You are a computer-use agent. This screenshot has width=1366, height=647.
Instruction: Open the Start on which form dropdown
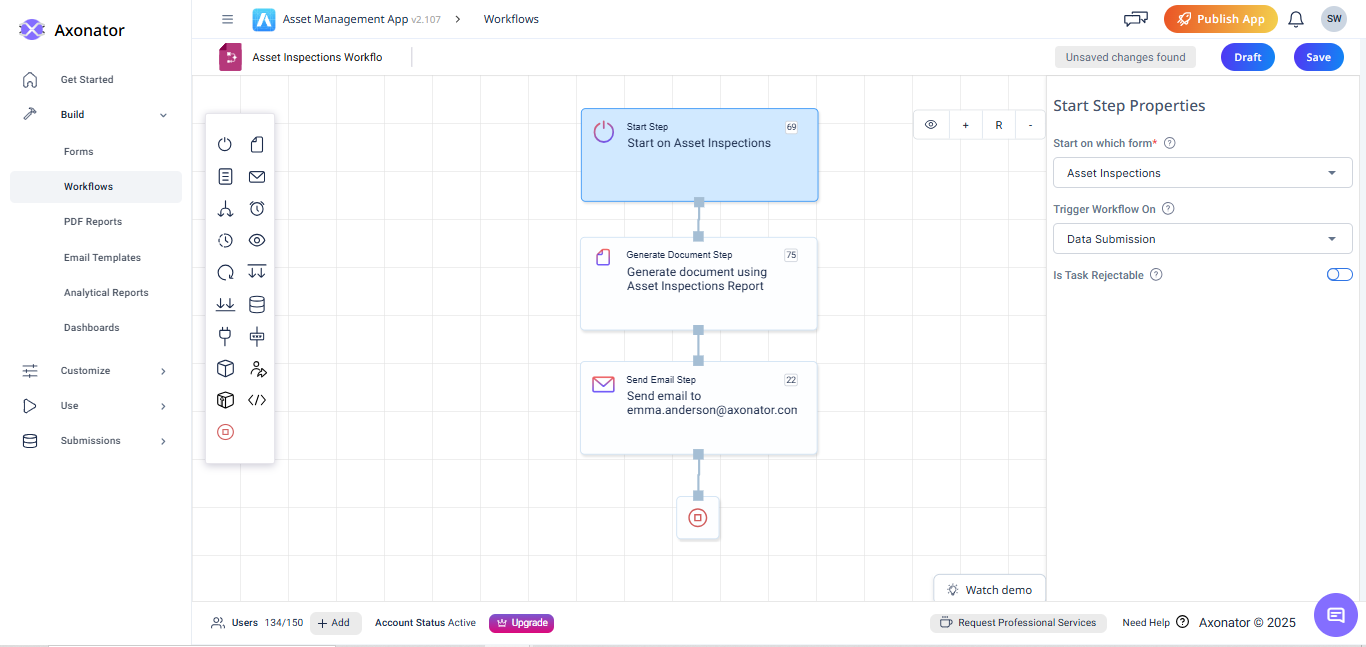(x=1201, y=172)
